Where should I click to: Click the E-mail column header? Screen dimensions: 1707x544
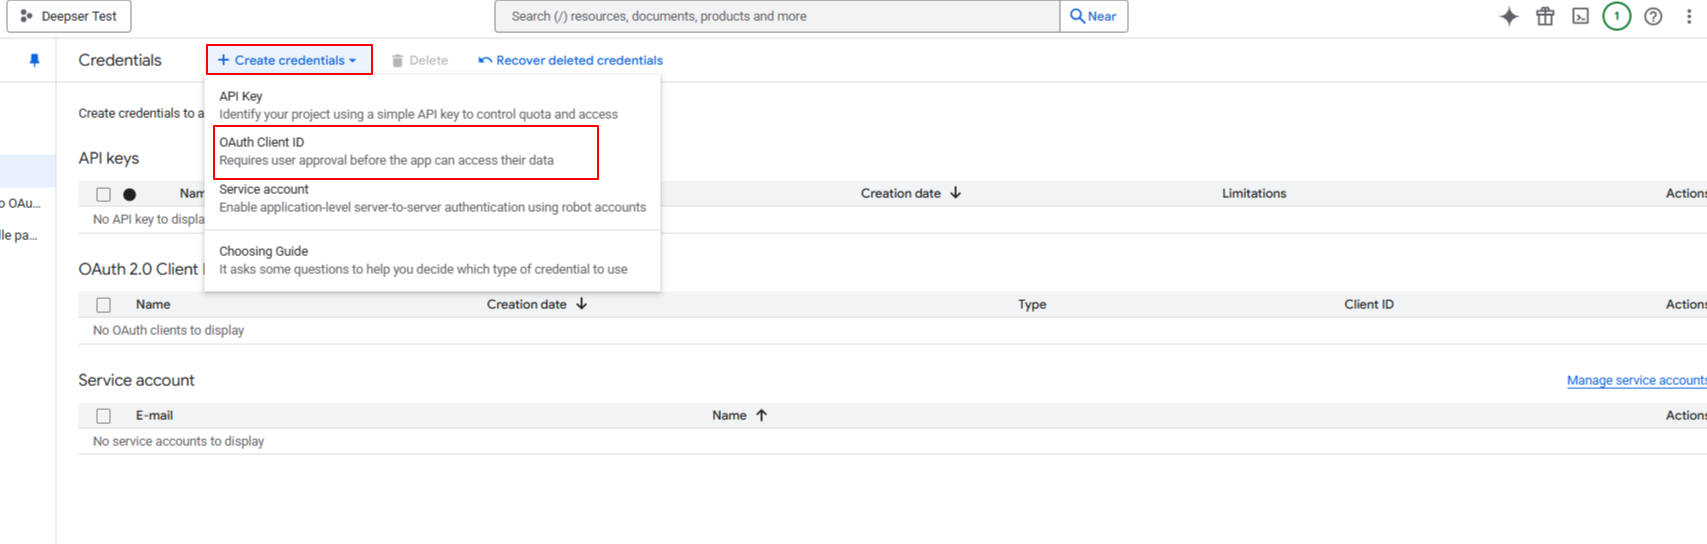(154, 415)
